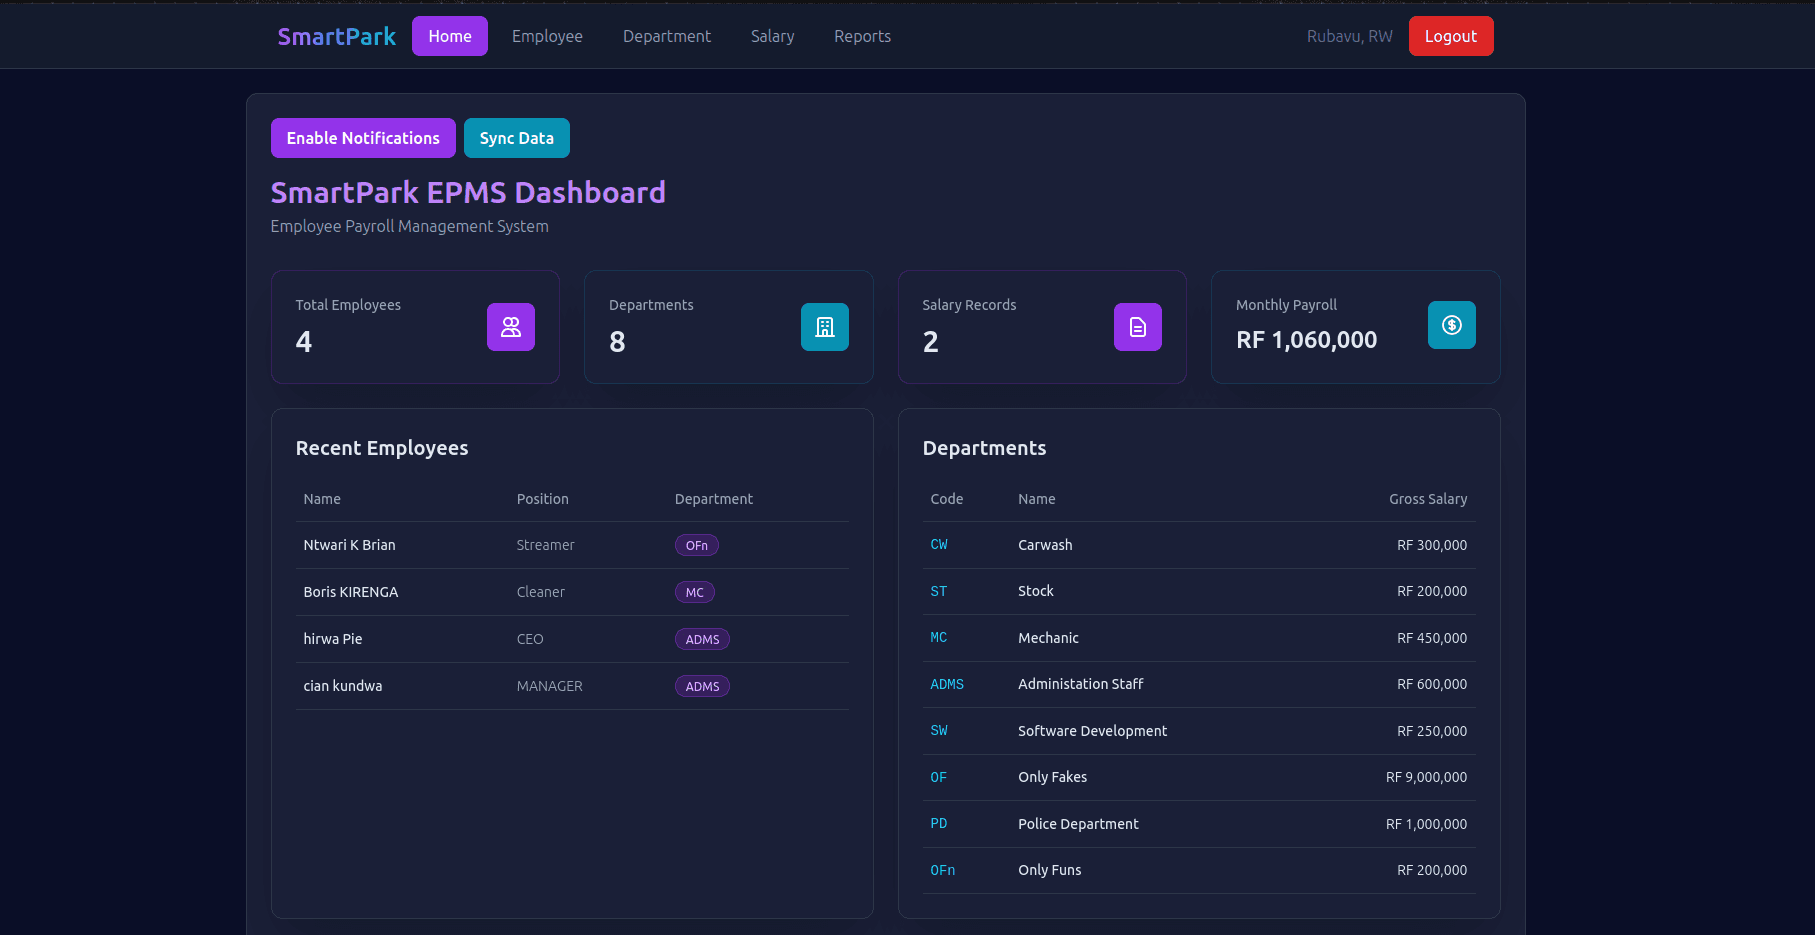Go to the Salary page
Image resolution: width=1815 pixels, height=935 pixels.
click(772, 36)
